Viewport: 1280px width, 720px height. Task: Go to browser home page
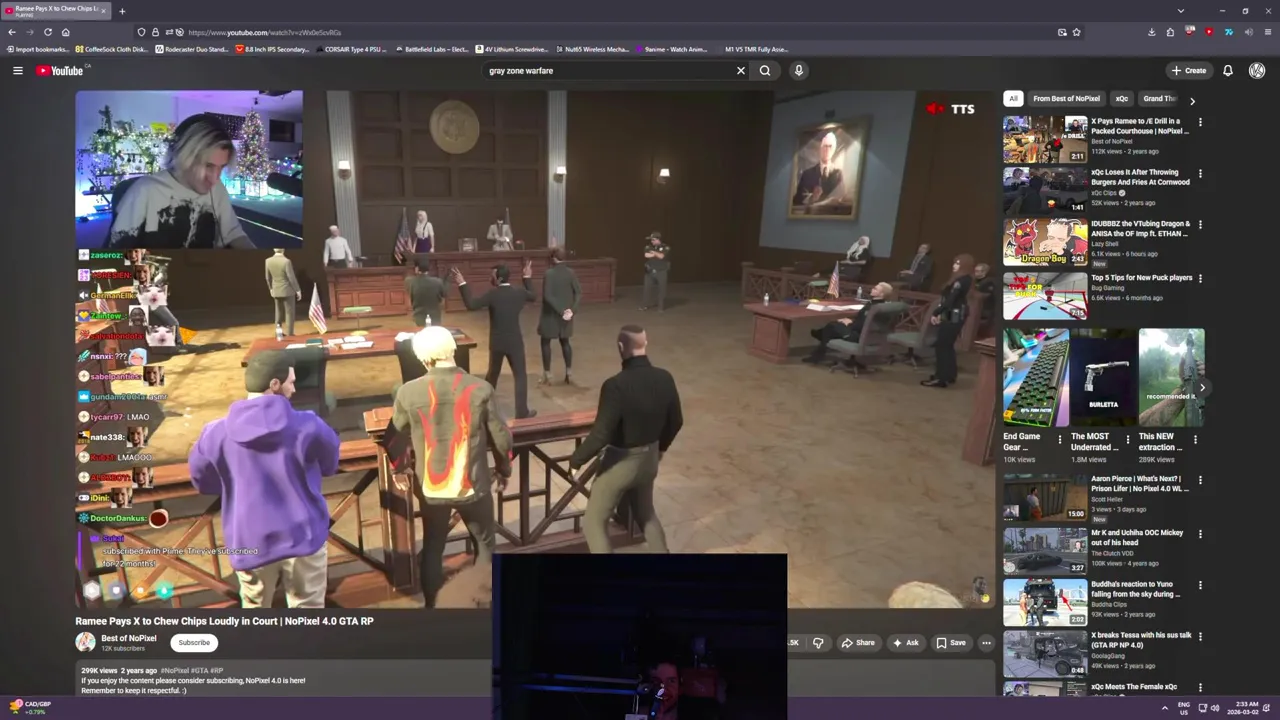65,32
